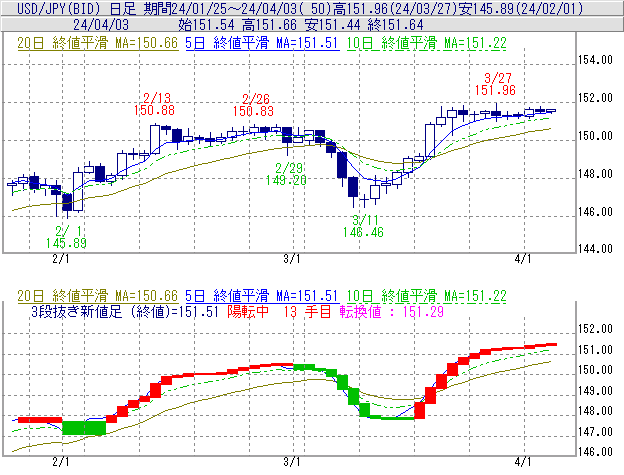
Task: Click the 154.00 axis label of upper chart
Action: click(595, 60)
